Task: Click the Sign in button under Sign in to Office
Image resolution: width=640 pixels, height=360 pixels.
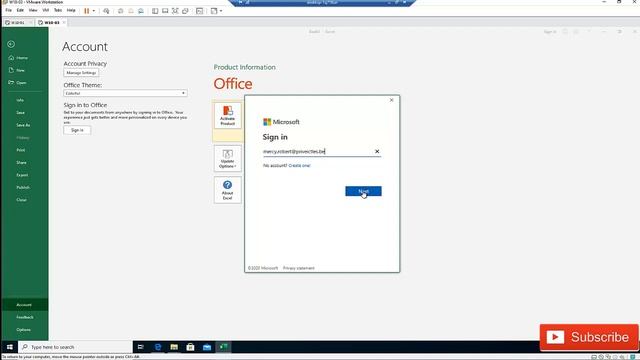Action: (x=77, y=130)
